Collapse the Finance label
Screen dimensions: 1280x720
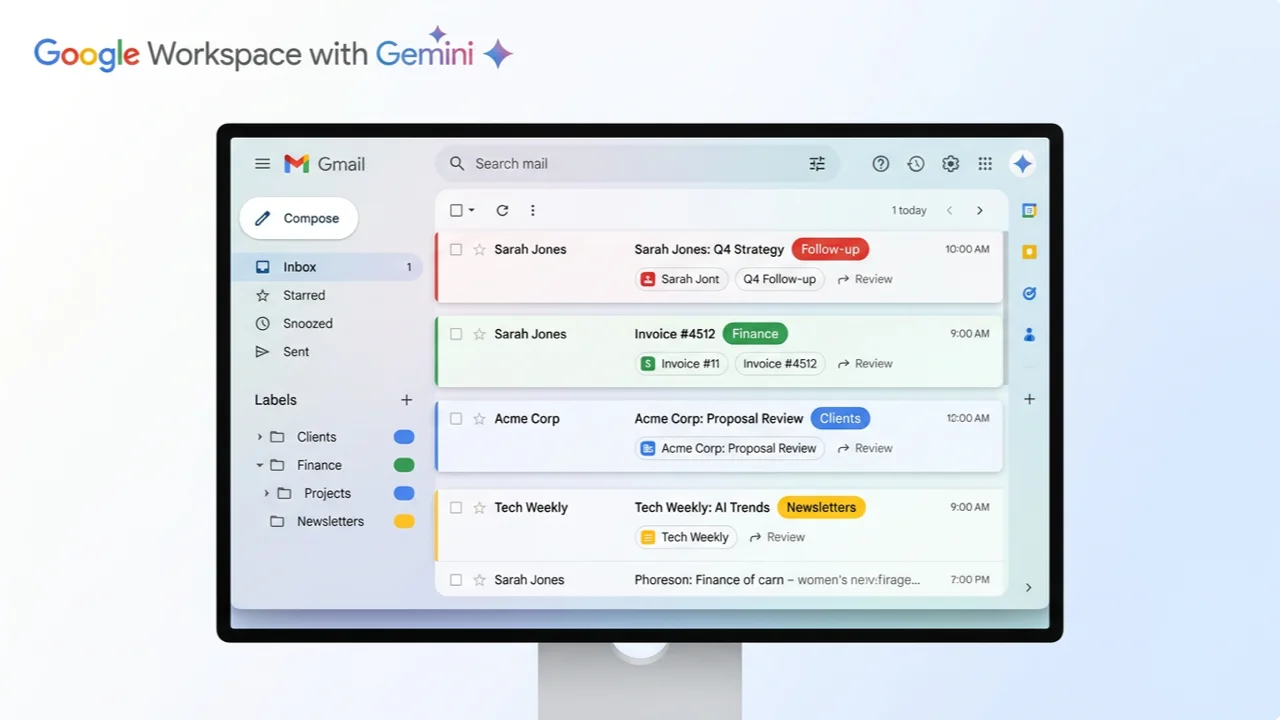(260, 465)
